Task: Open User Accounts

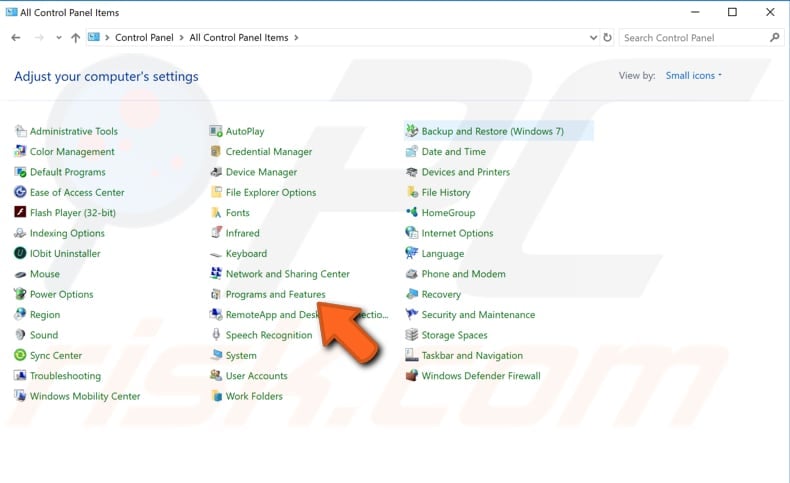Action: click(x=256, y=376)
